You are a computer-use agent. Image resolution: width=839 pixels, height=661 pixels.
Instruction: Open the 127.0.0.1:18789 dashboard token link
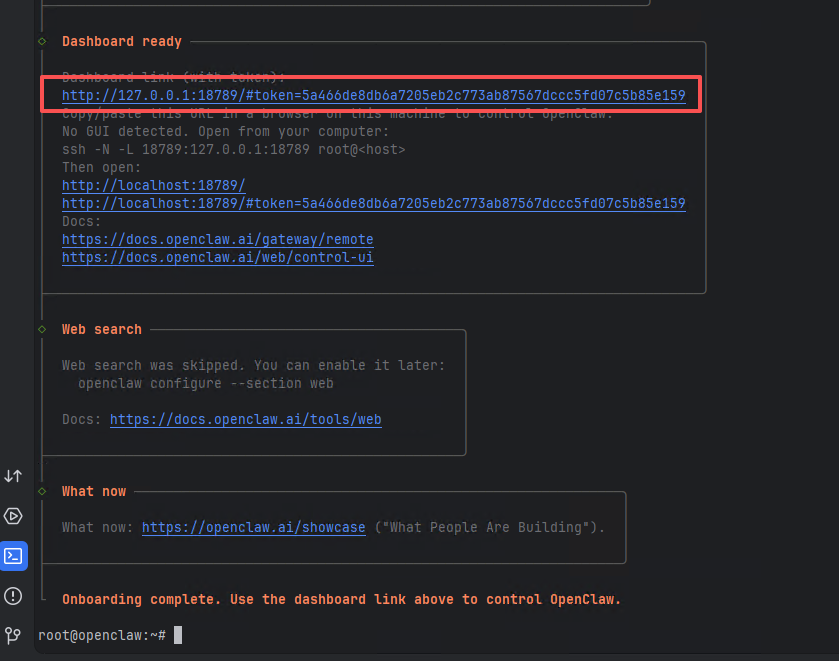[x=373, y=96]
